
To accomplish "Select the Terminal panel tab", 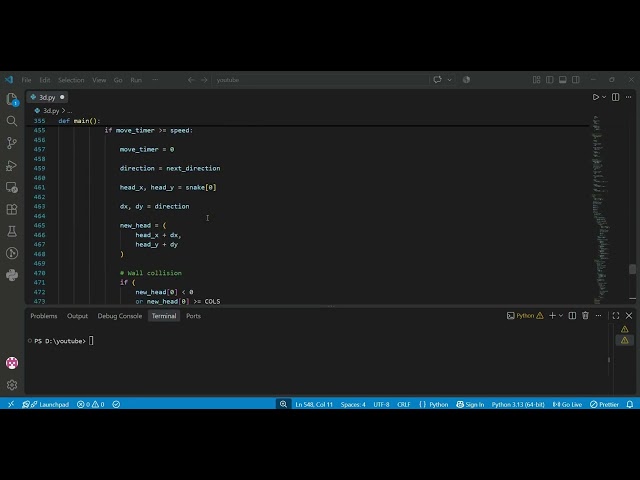I will [164, 316].
